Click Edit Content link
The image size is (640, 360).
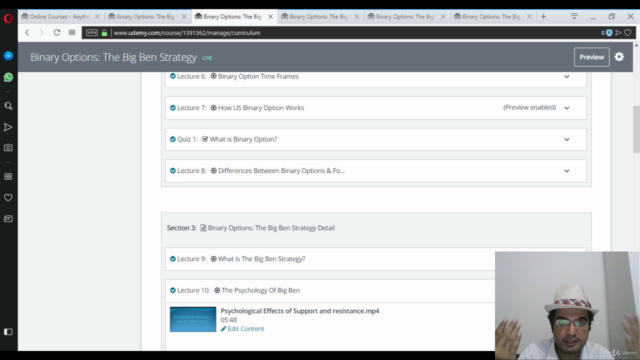(x=242, y=329)
